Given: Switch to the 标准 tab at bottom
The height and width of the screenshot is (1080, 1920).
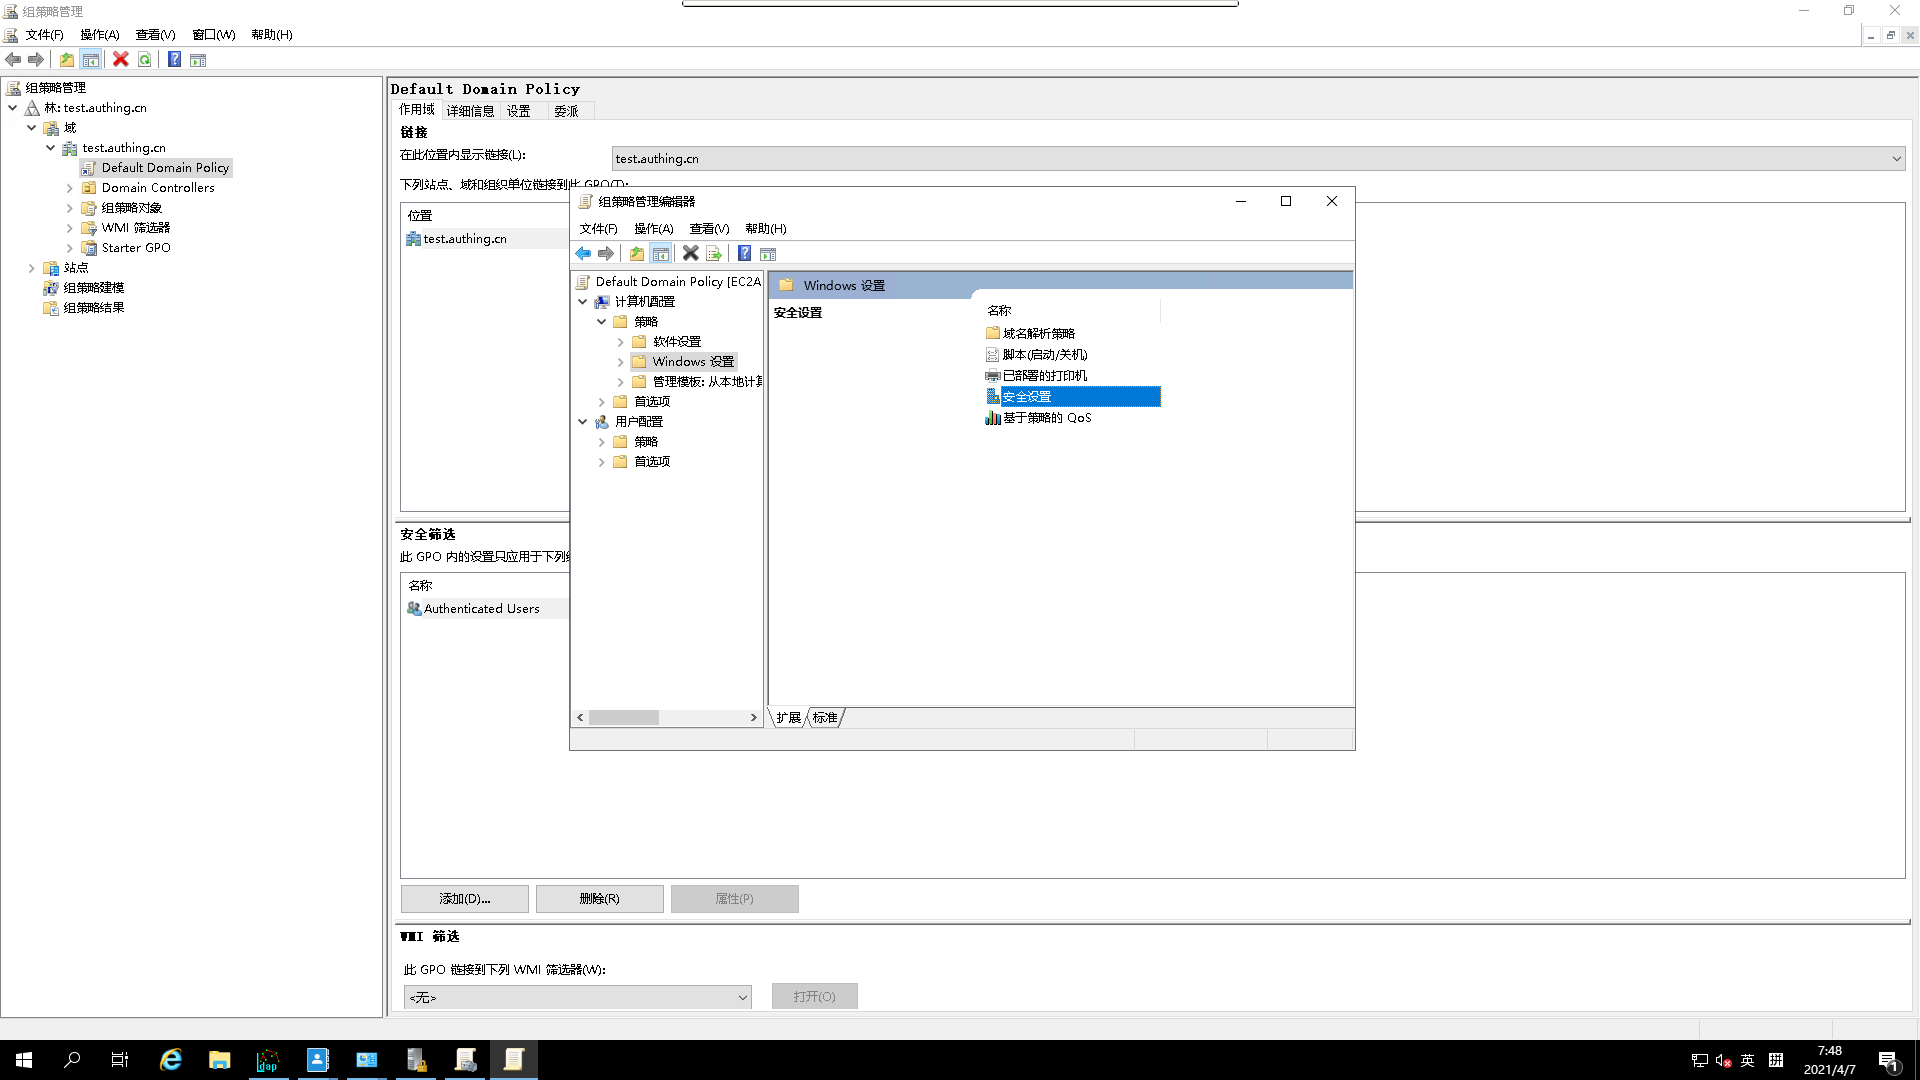Looking at the screenshot, I should (825, 718).
